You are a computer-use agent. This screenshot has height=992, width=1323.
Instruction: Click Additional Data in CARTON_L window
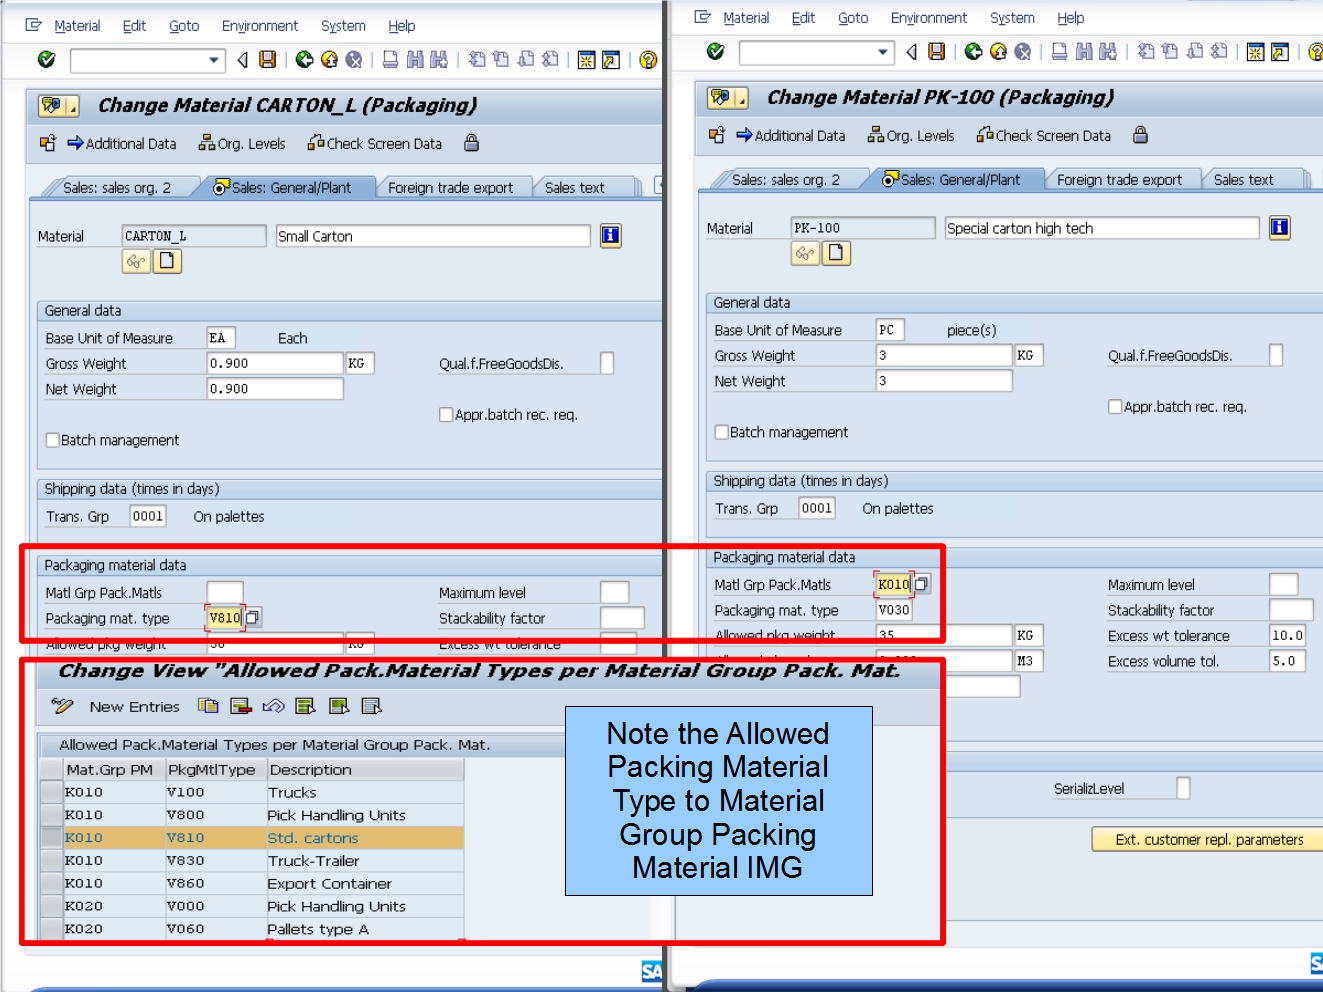(122, 144)
